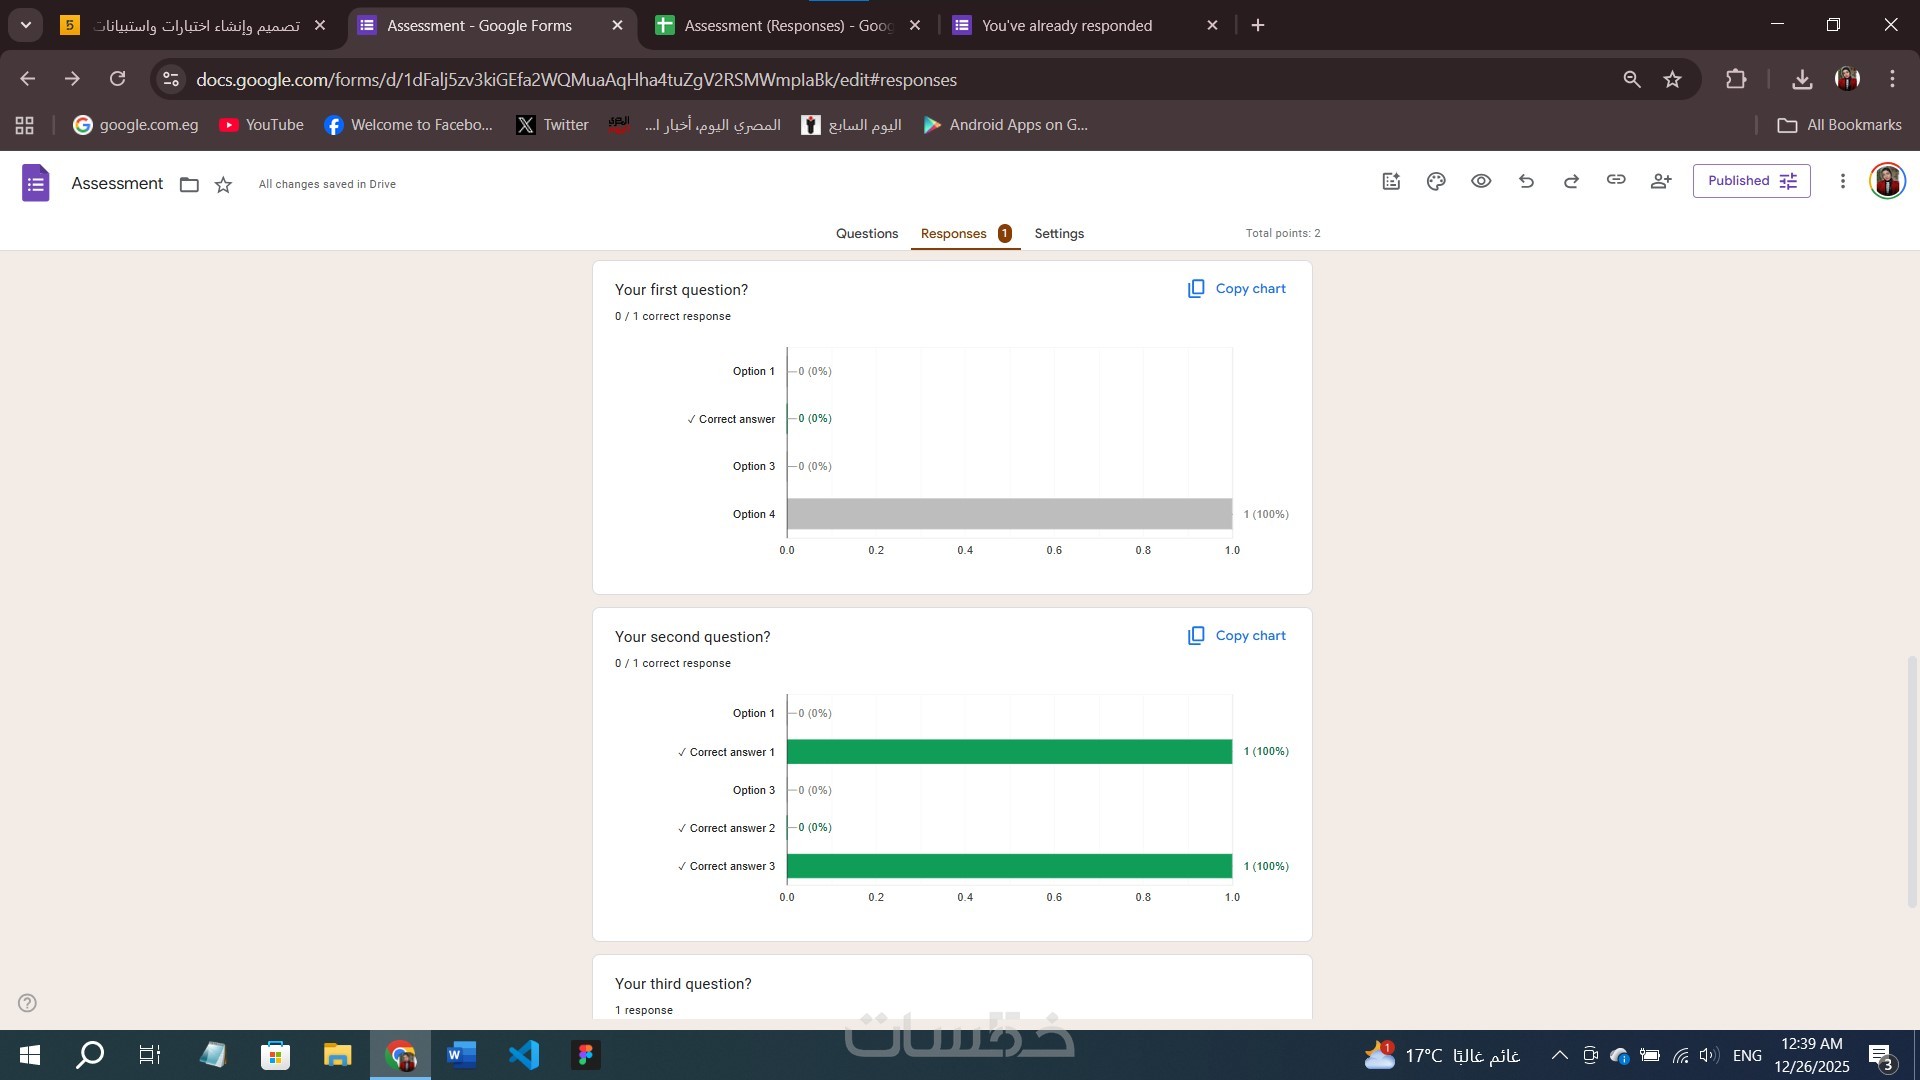Open Visual Studio Code from taskbar
Image resolution: width=1920 pixels, height=1080 pixels.
click(x=523, y=1055)
